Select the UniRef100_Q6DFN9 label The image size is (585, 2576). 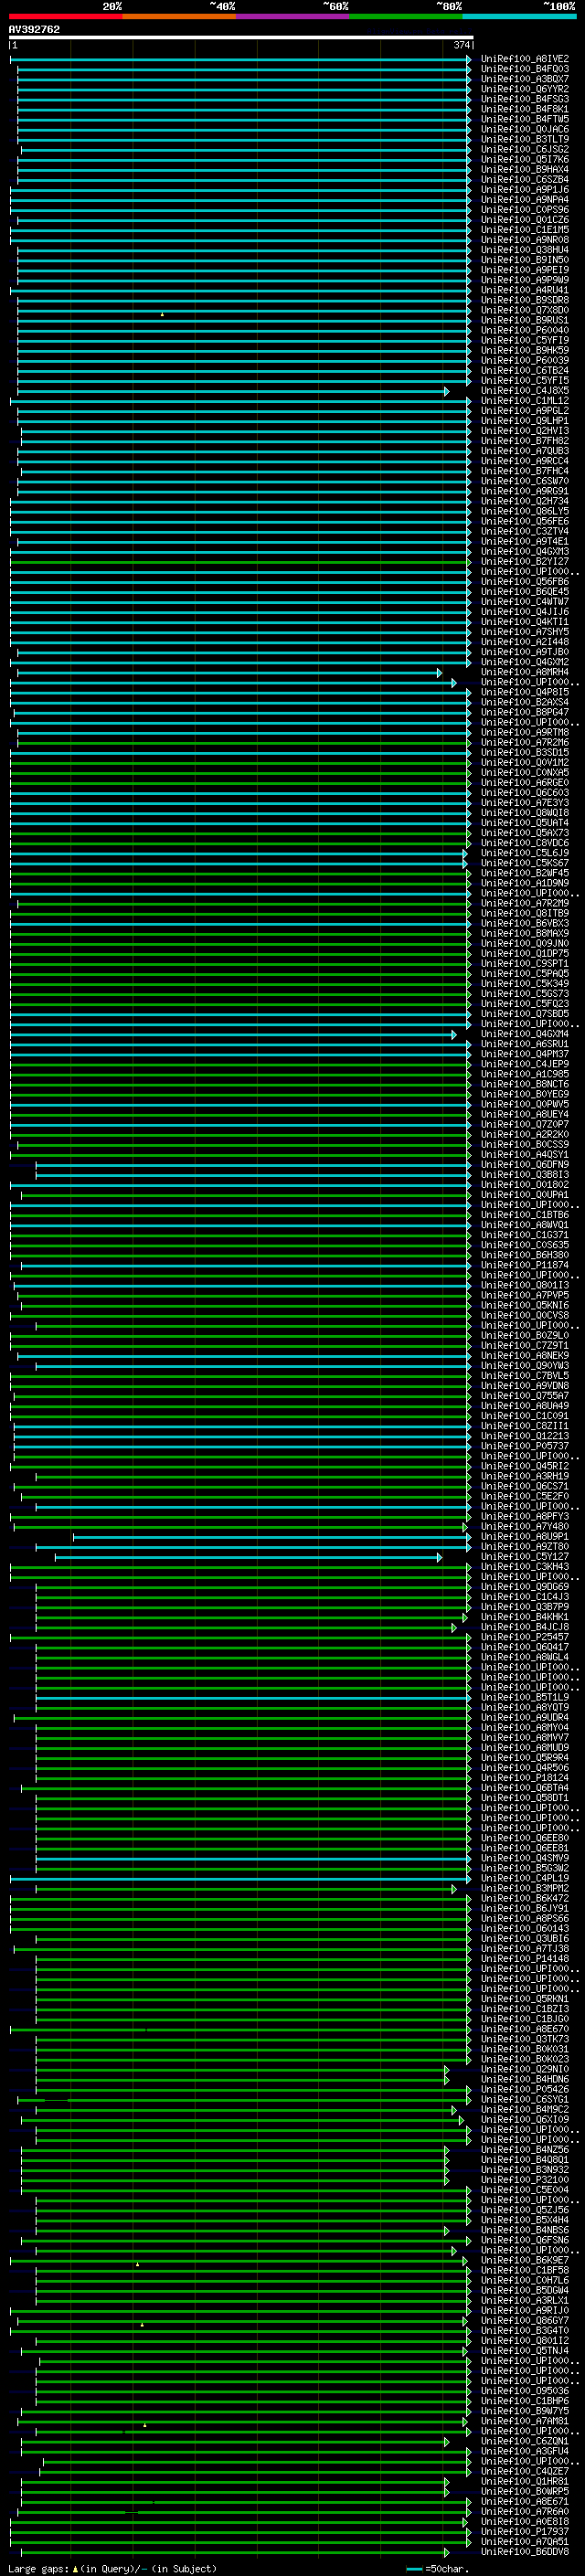[x=525, y=1165]
